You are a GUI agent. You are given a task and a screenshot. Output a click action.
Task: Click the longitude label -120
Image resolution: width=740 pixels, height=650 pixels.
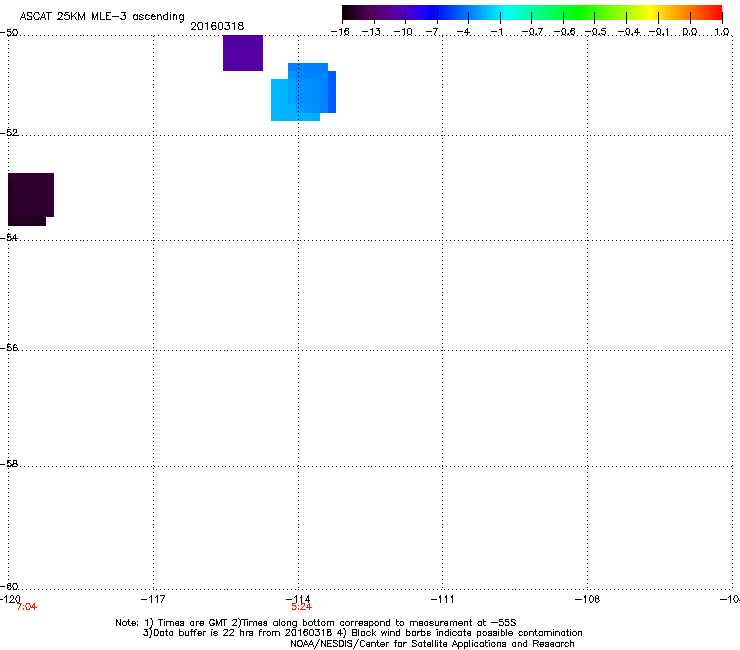coord(10,599)
